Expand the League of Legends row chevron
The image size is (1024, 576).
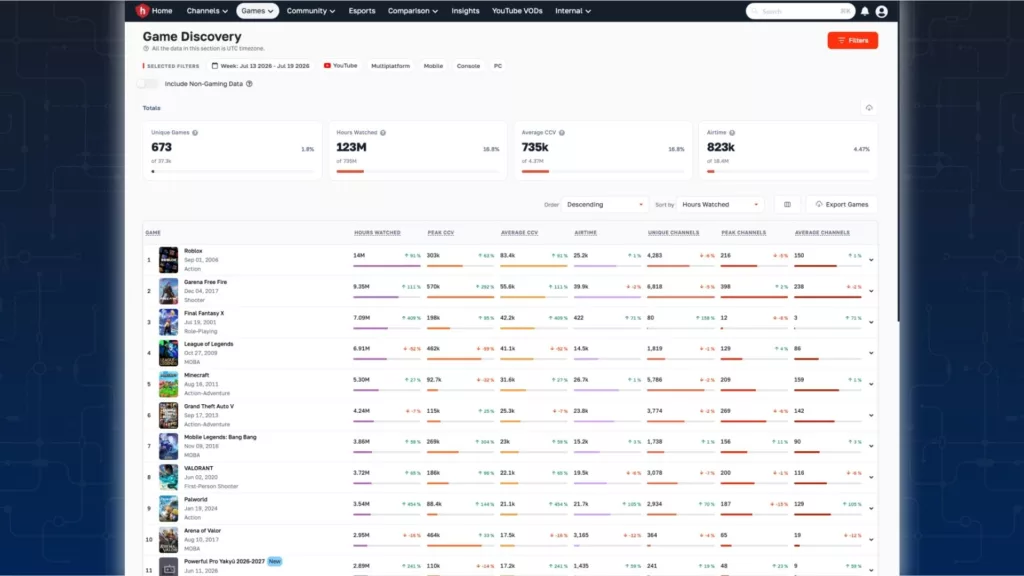pyautogui.click(x=871, y=353)
